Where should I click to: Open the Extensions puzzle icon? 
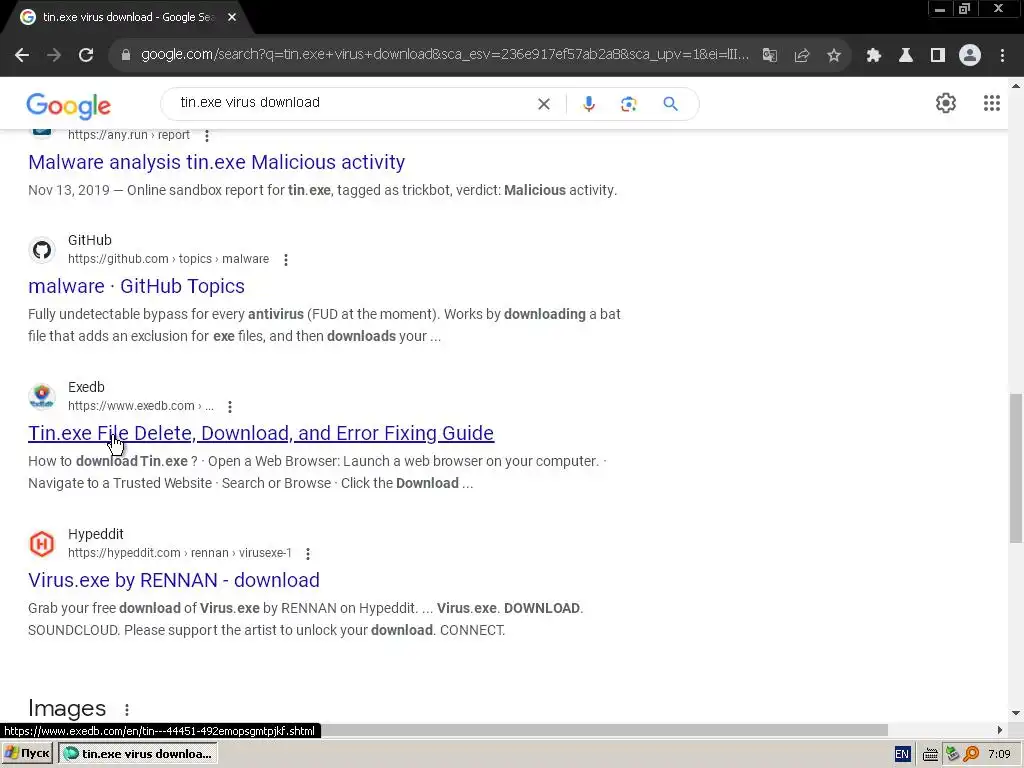coord(874,56)
